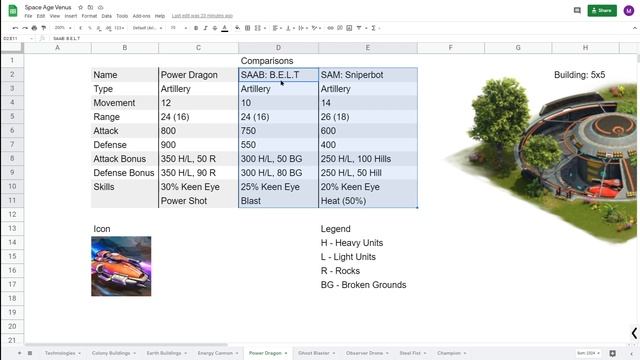Click the Share button
Viewport: 640px width, 360px height.
coord(602,11)
